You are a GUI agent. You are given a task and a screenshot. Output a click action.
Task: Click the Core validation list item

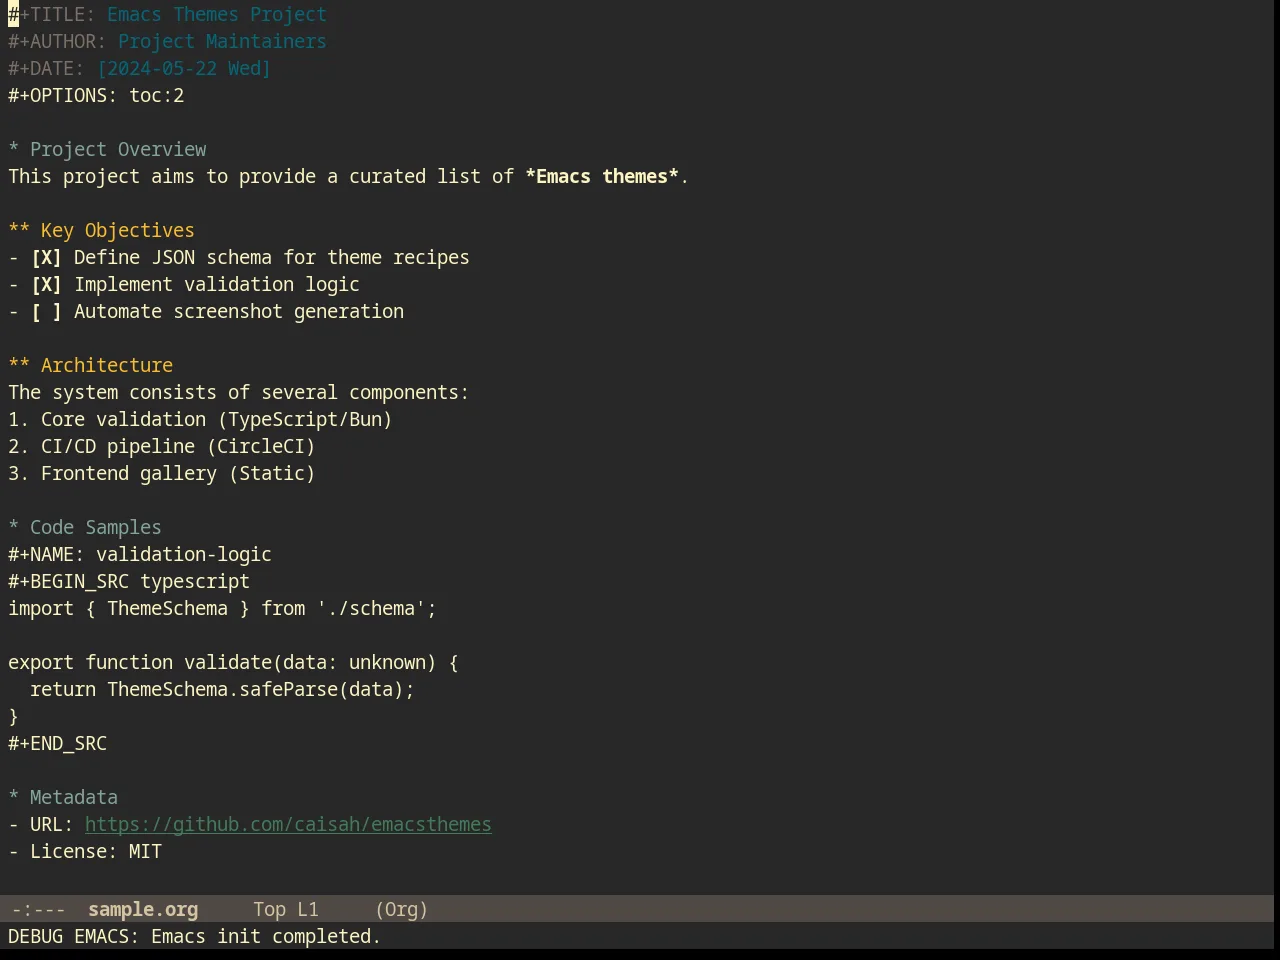(200, 420)
